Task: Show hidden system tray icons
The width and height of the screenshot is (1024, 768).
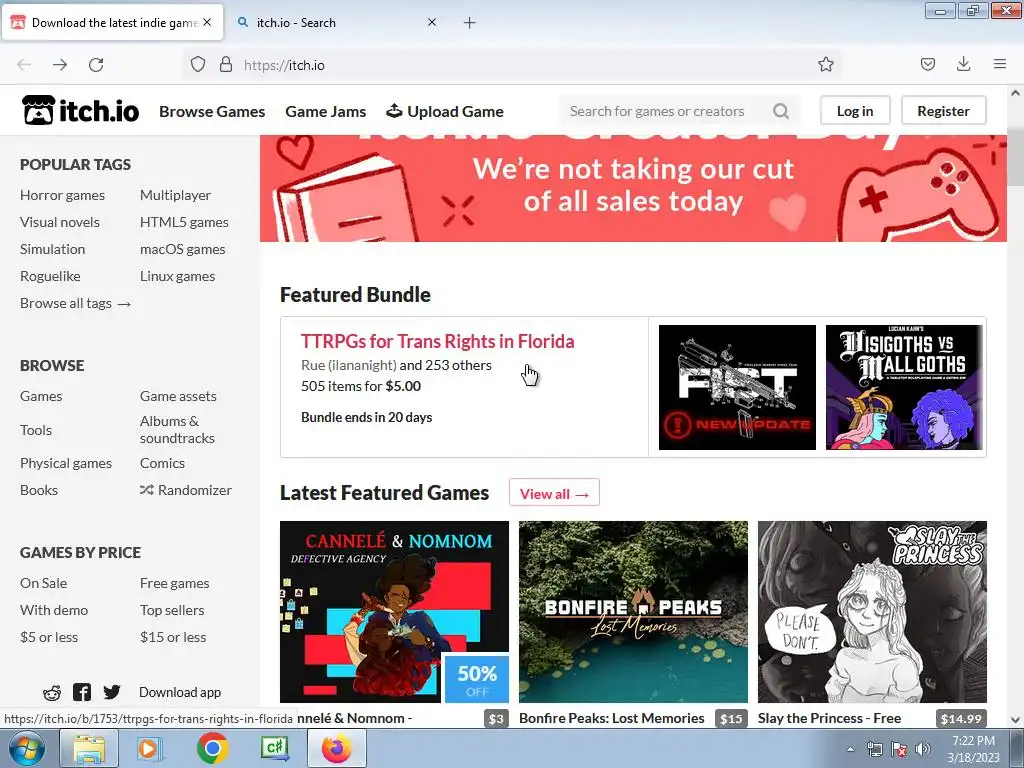Action: [850, 749]
